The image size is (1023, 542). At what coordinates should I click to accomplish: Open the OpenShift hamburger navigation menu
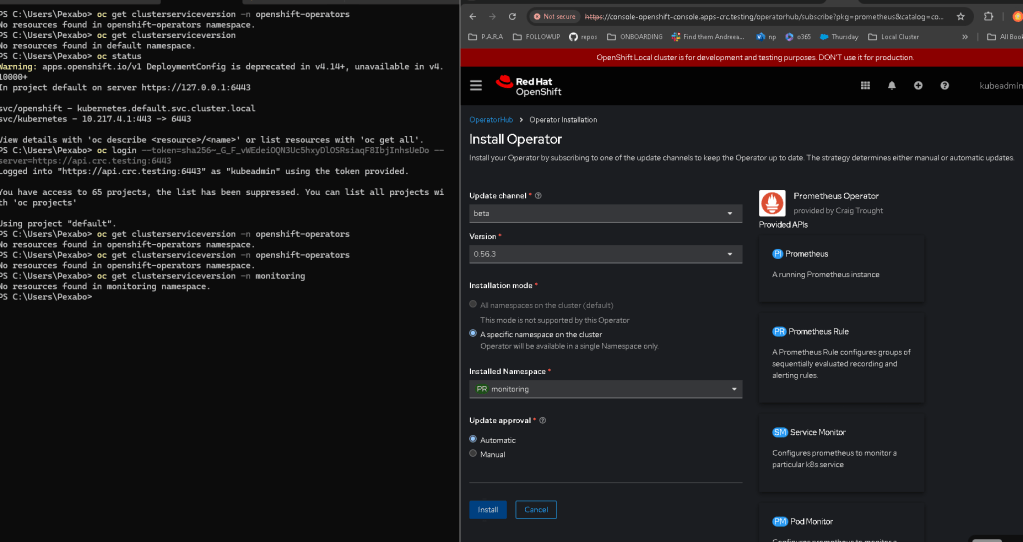click(x=476, y=85)
